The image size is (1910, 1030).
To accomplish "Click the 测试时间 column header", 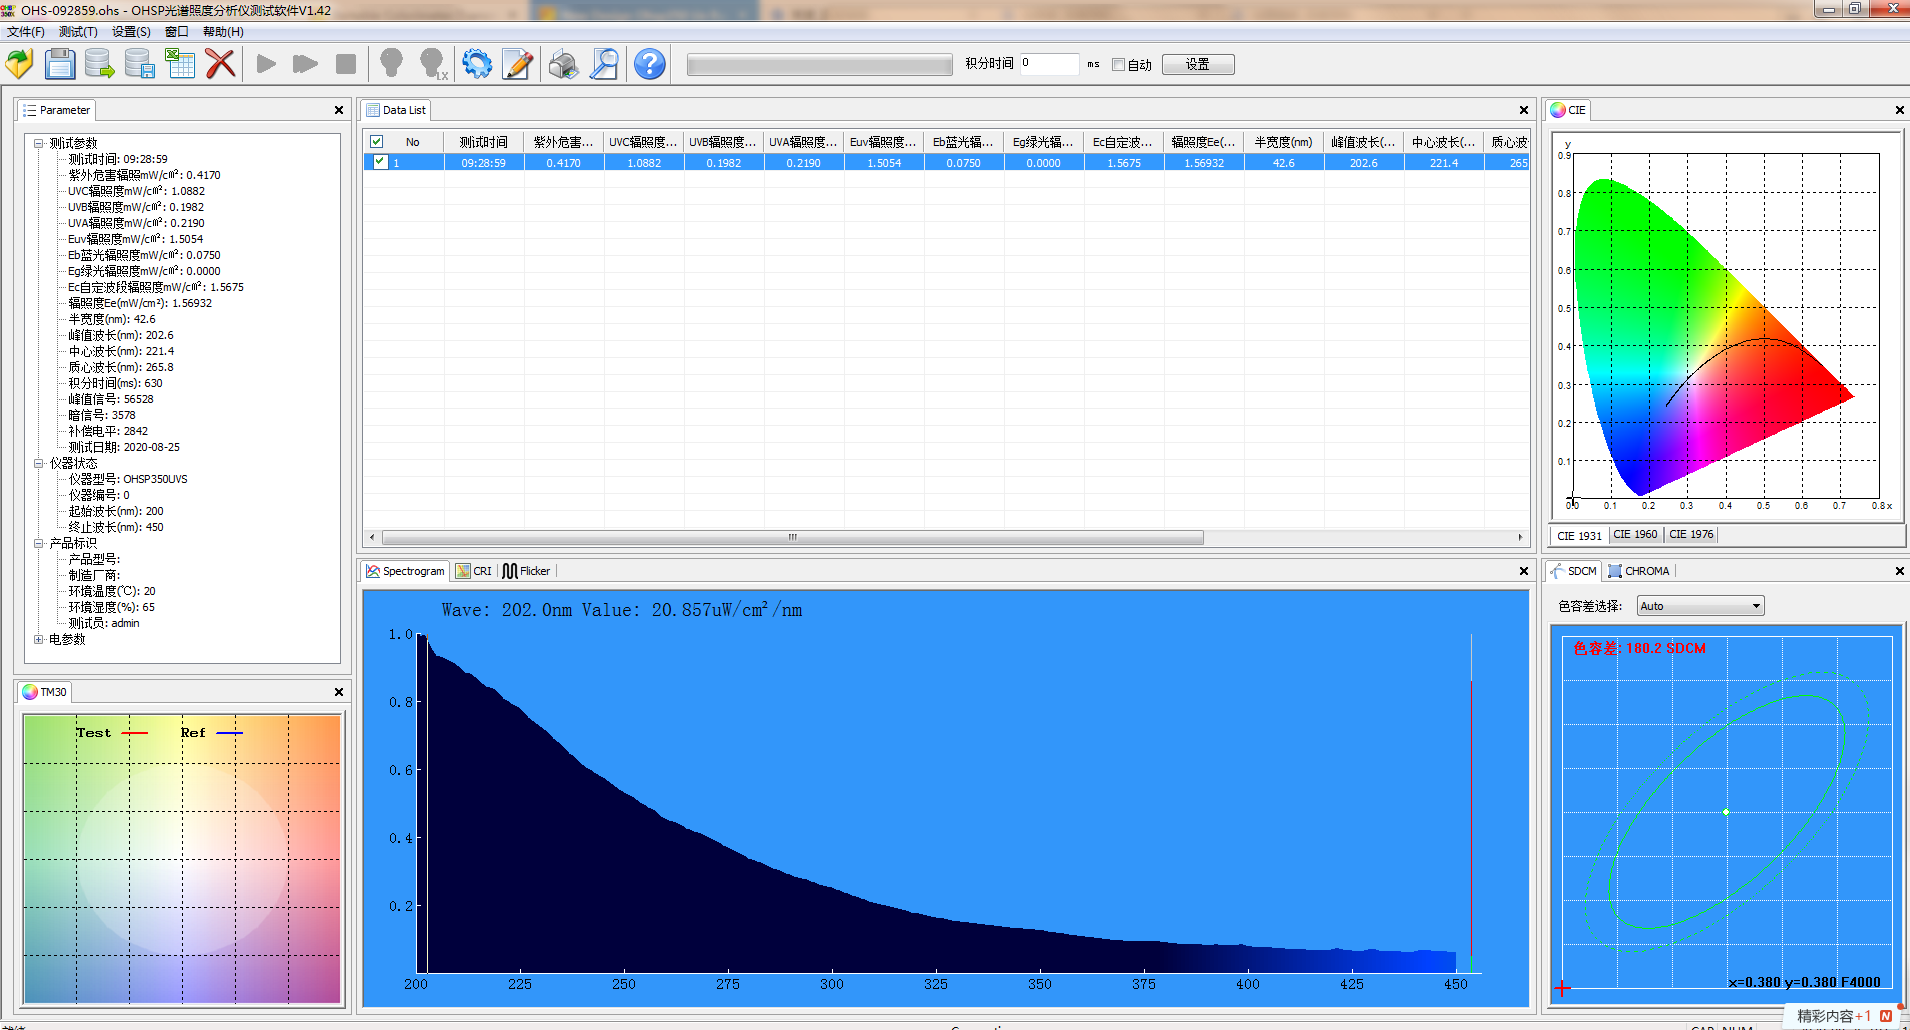I will pos(484,142).
